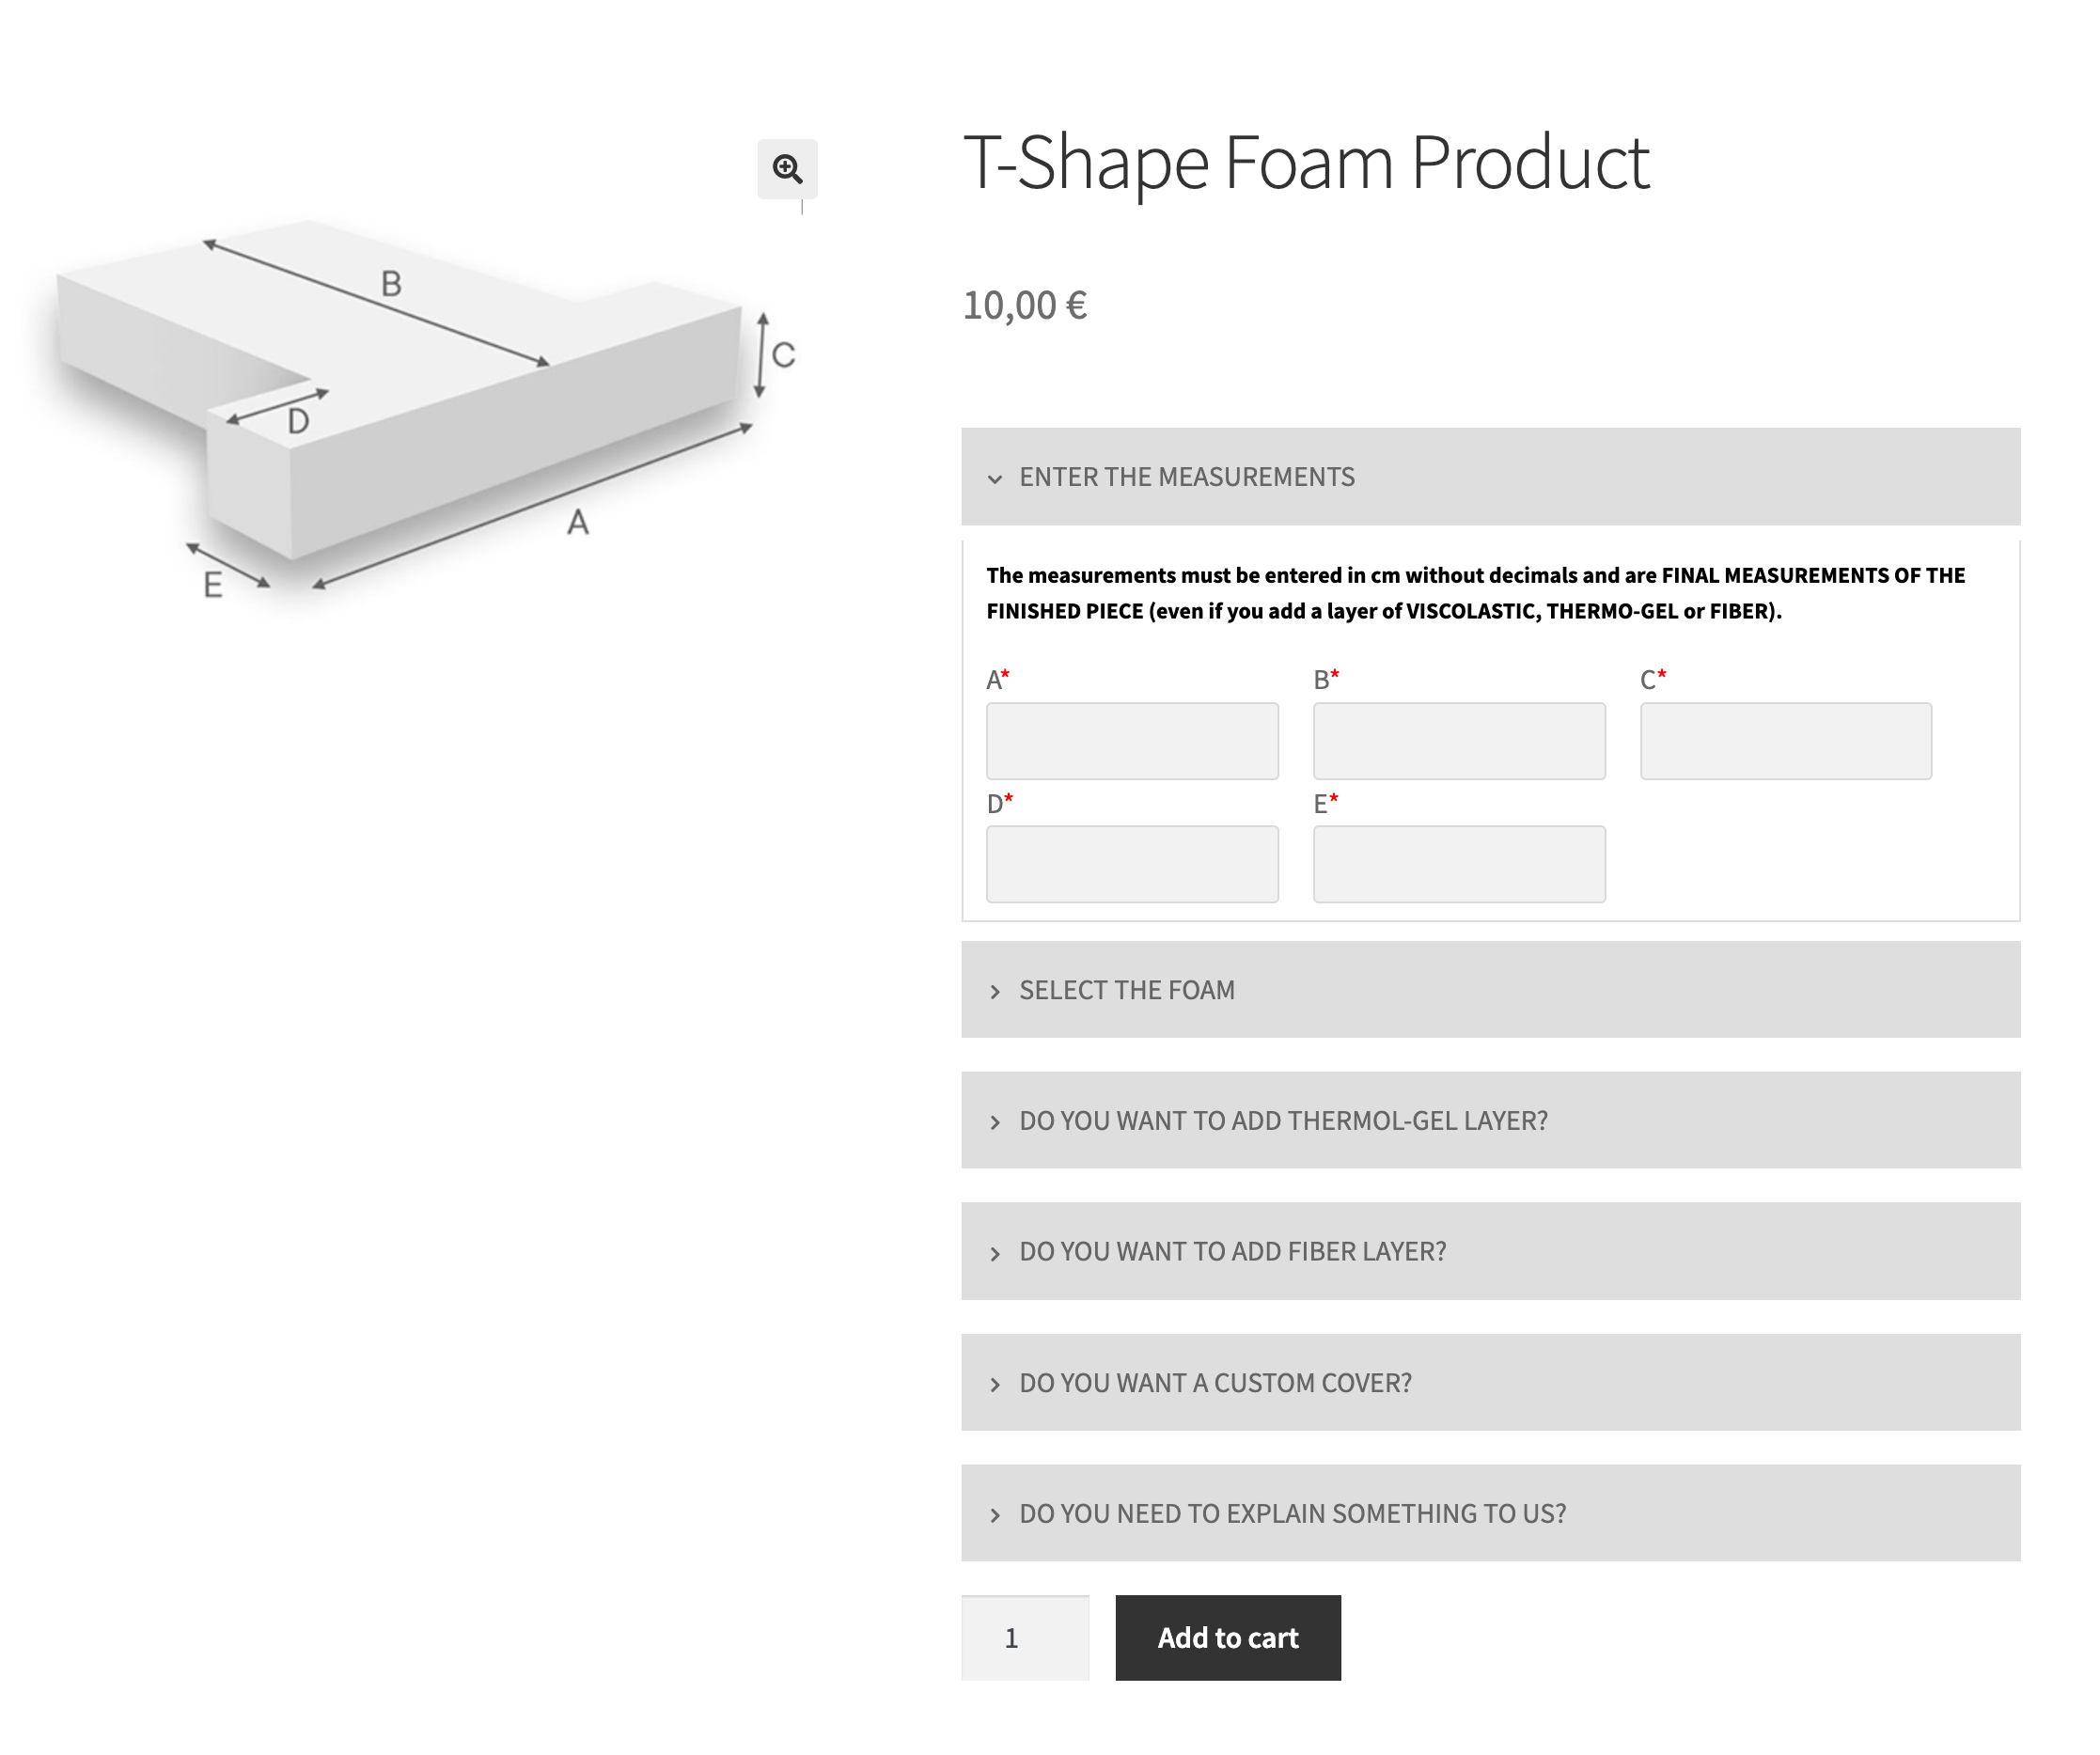Image resolution: width=2100 pixels, height=1755 pixels.
Task: Open the Fiber Layer accordion
Action: [1232, 1251]
